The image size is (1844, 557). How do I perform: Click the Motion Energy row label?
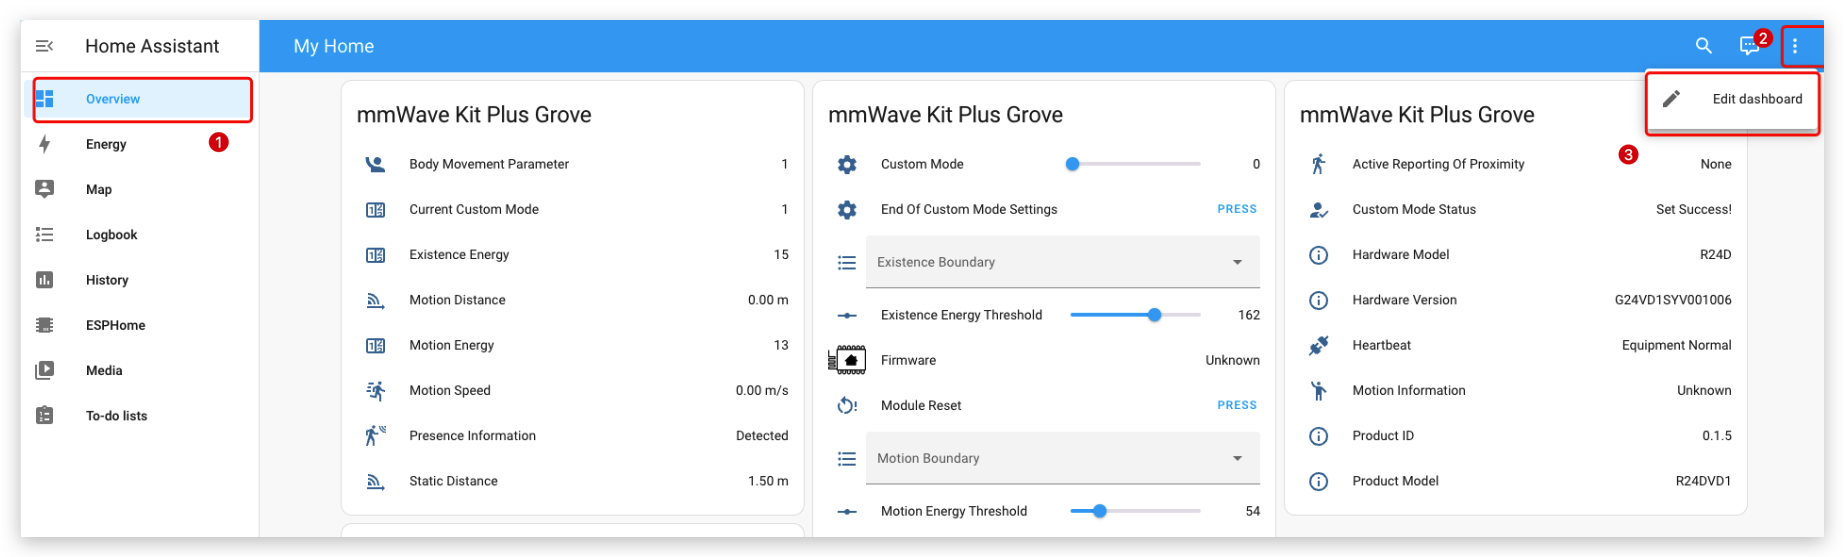coord(452,345)
